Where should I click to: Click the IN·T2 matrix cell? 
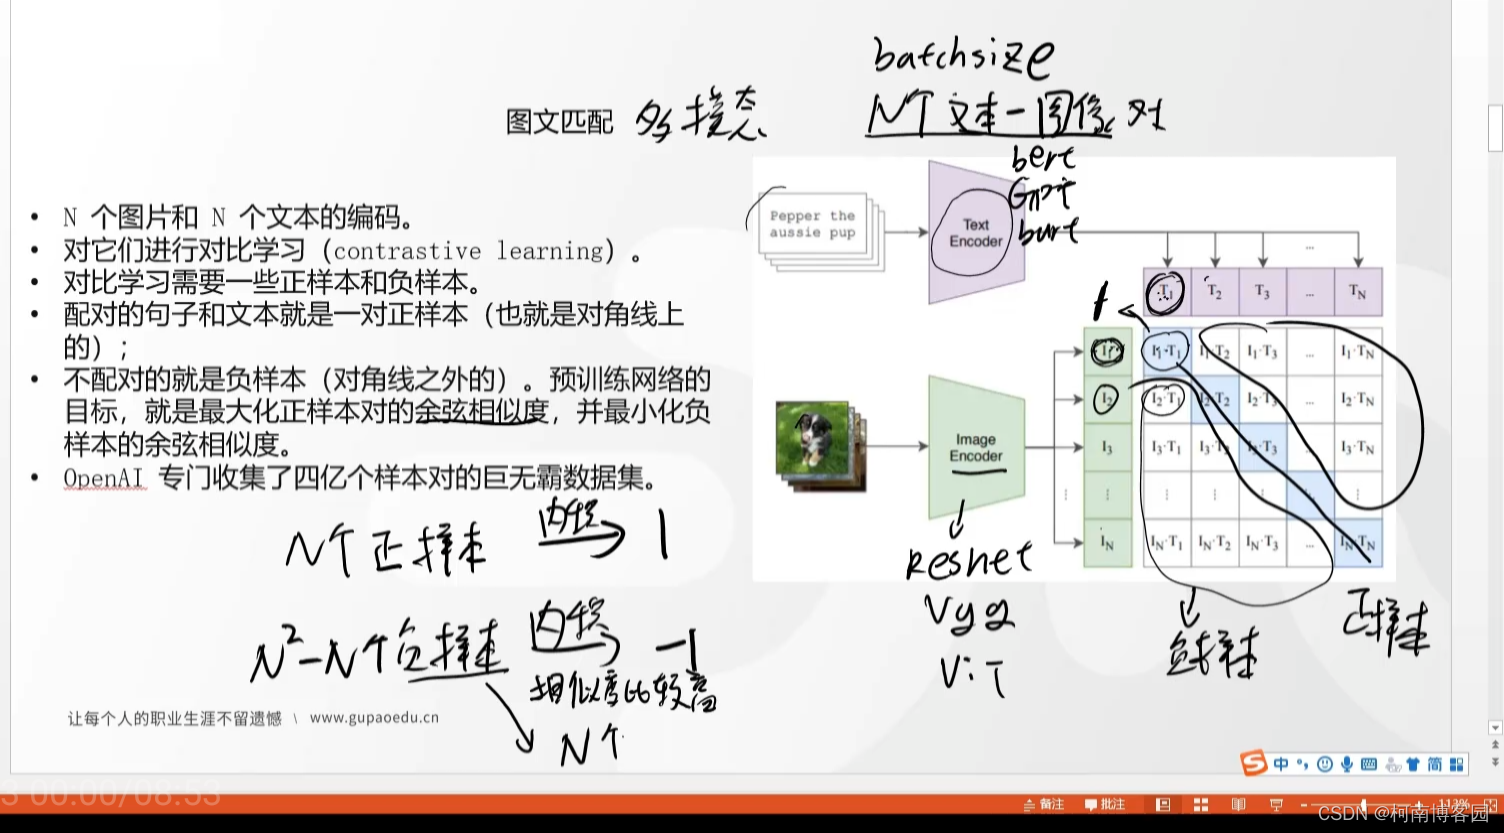pyautogui.click(x=1215, y=543)
